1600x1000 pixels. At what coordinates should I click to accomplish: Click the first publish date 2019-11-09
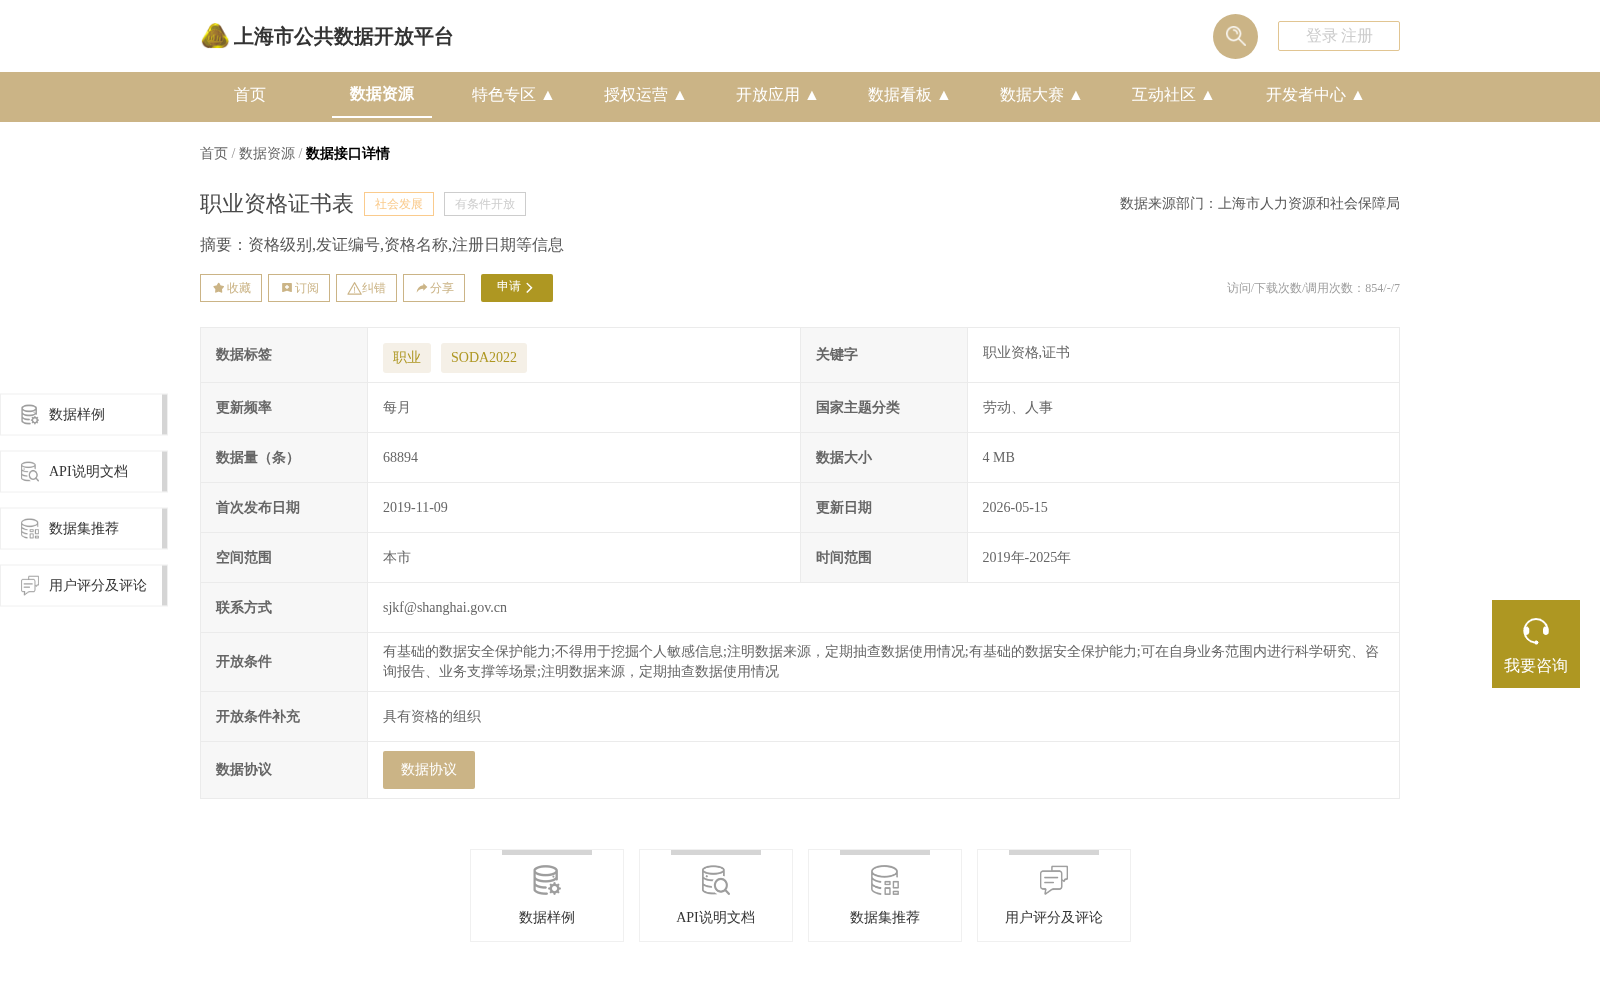(x=415, y=508)
